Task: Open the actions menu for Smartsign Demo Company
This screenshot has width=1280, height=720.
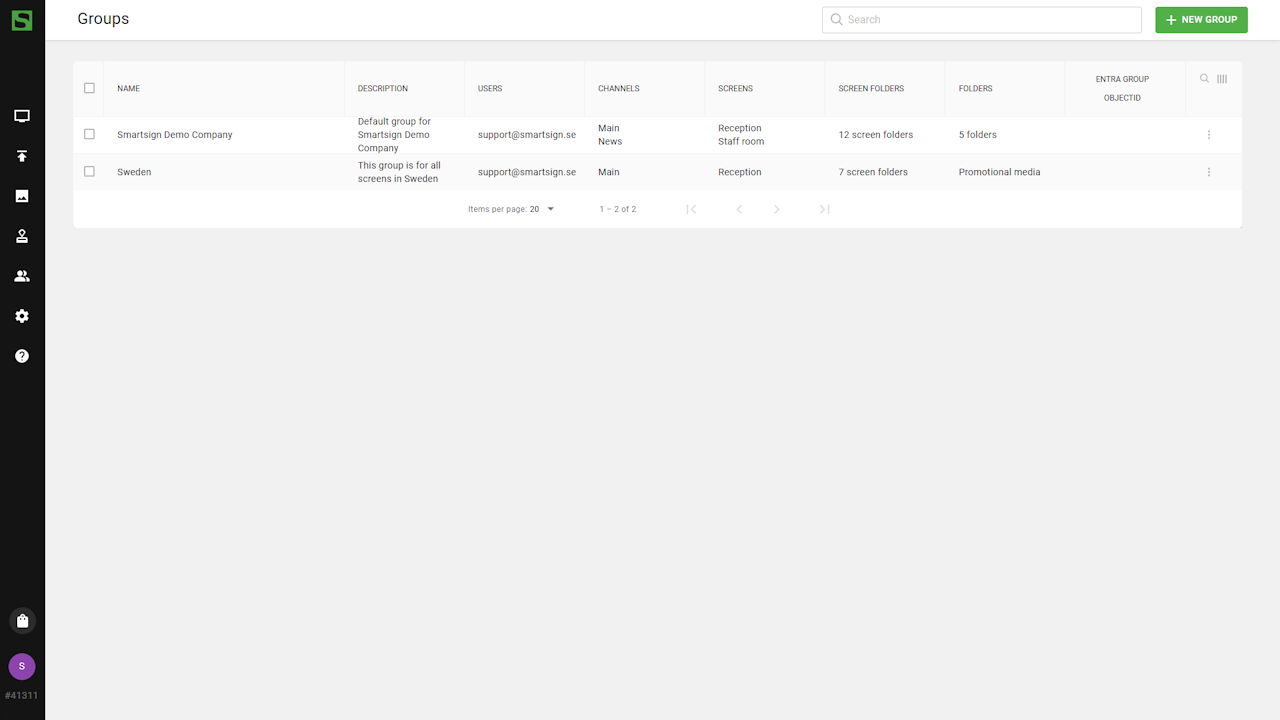Action: [1209, 135]
